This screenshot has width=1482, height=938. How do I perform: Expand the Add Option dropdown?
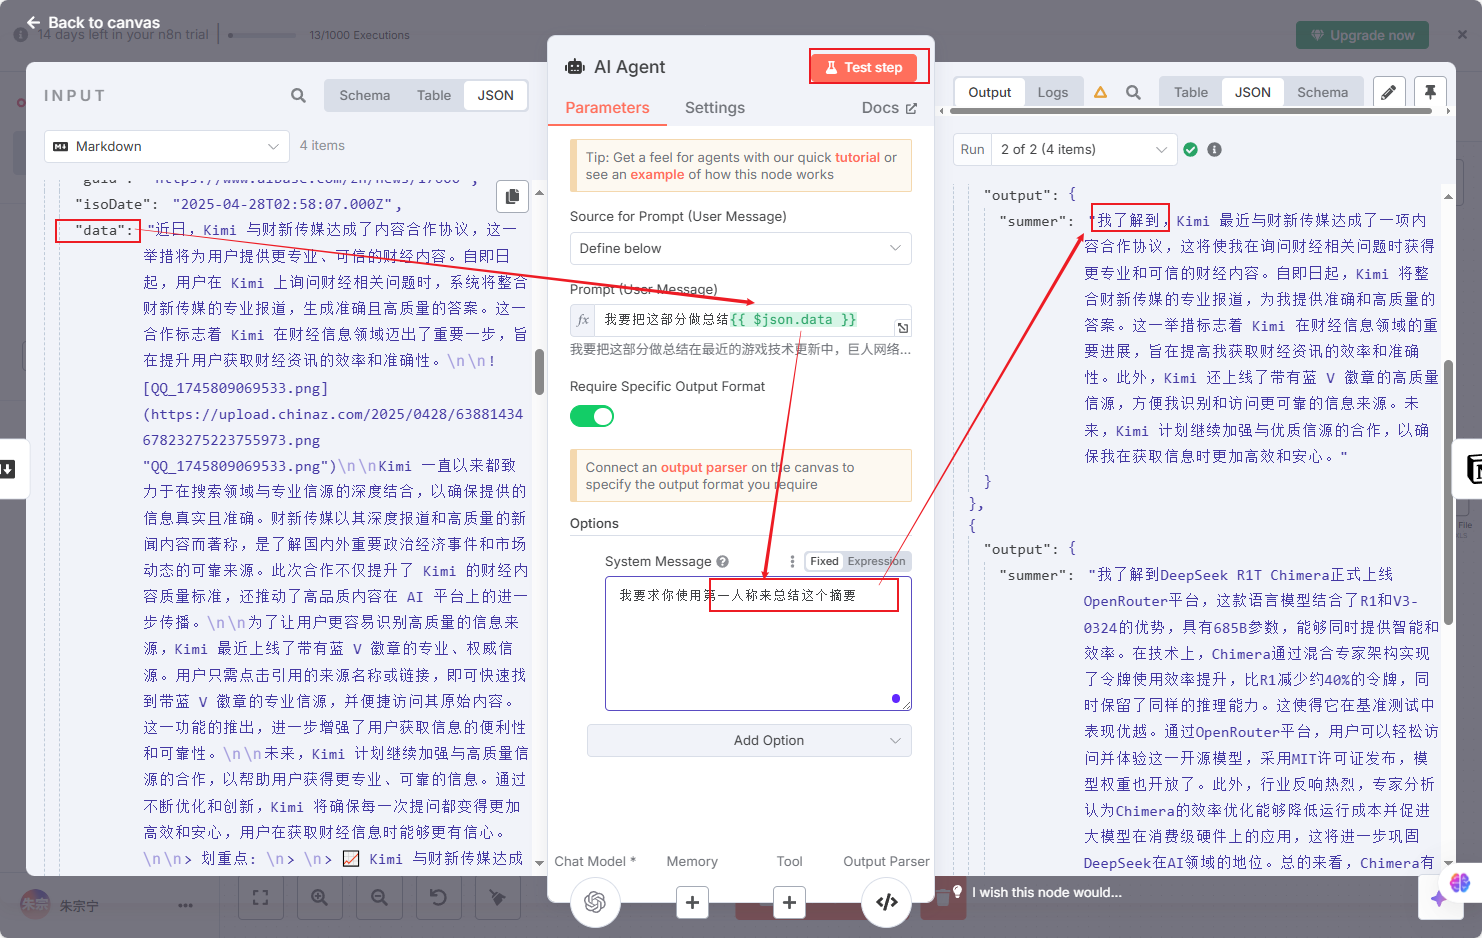(749, 740)
